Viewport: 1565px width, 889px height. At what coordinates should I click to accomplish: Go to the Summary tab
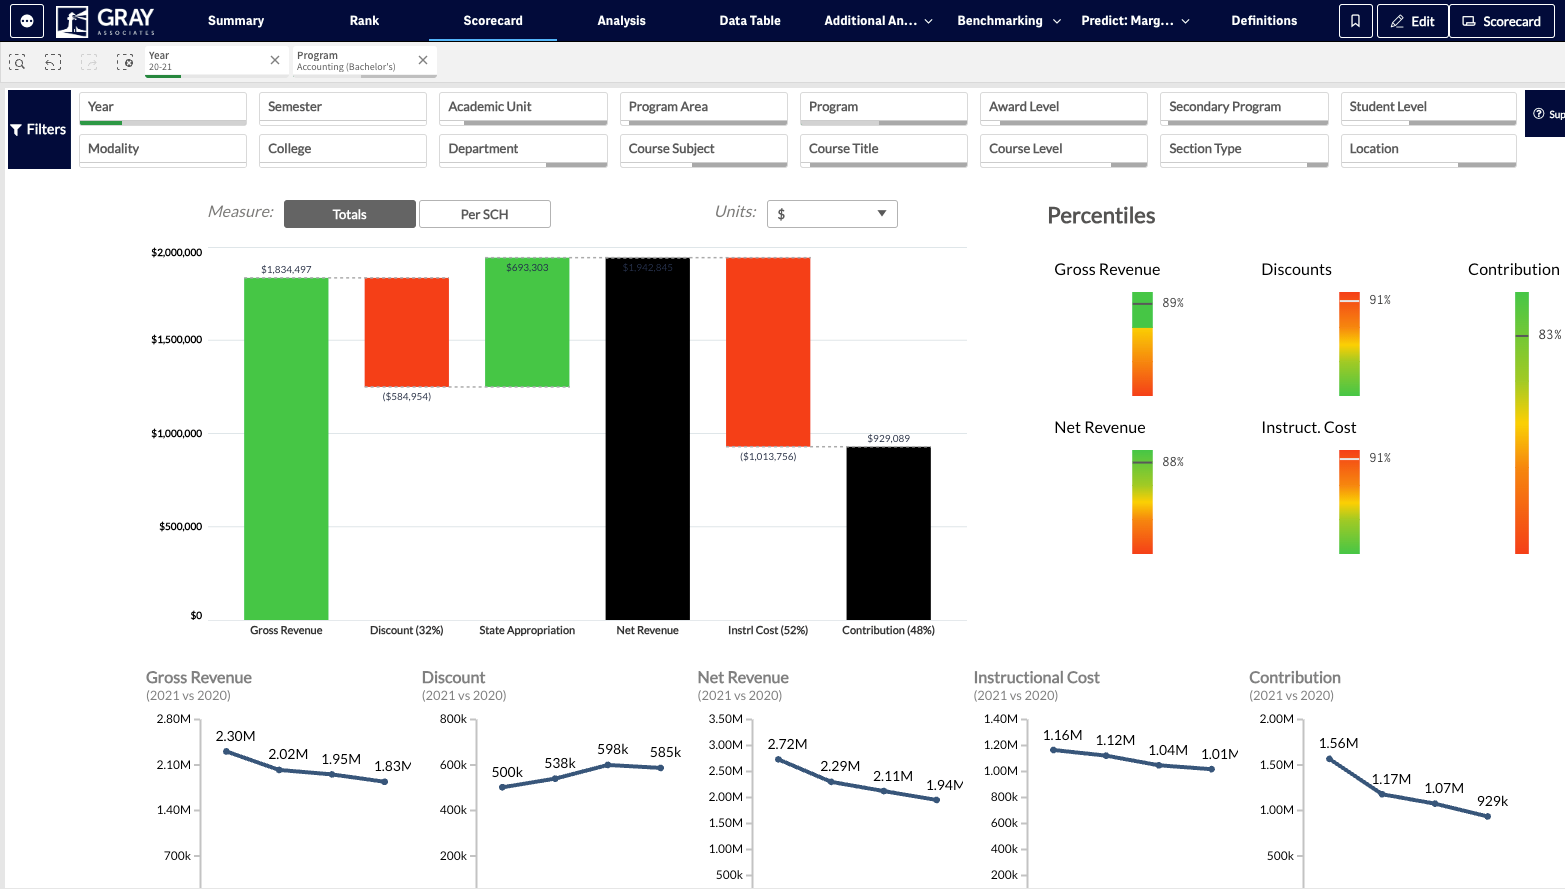[236, 20]
